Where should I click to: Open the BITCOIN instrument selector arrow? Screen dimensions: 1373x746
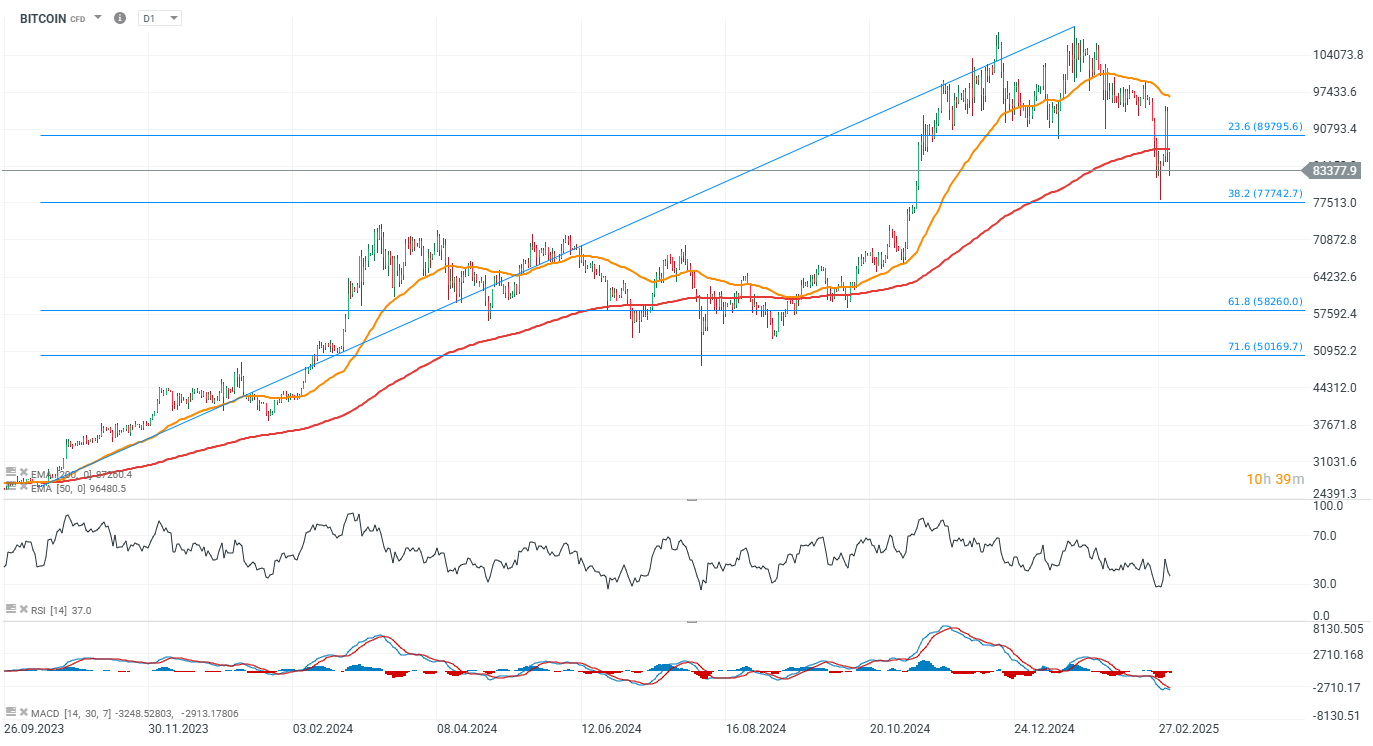(x=98, y=18)
